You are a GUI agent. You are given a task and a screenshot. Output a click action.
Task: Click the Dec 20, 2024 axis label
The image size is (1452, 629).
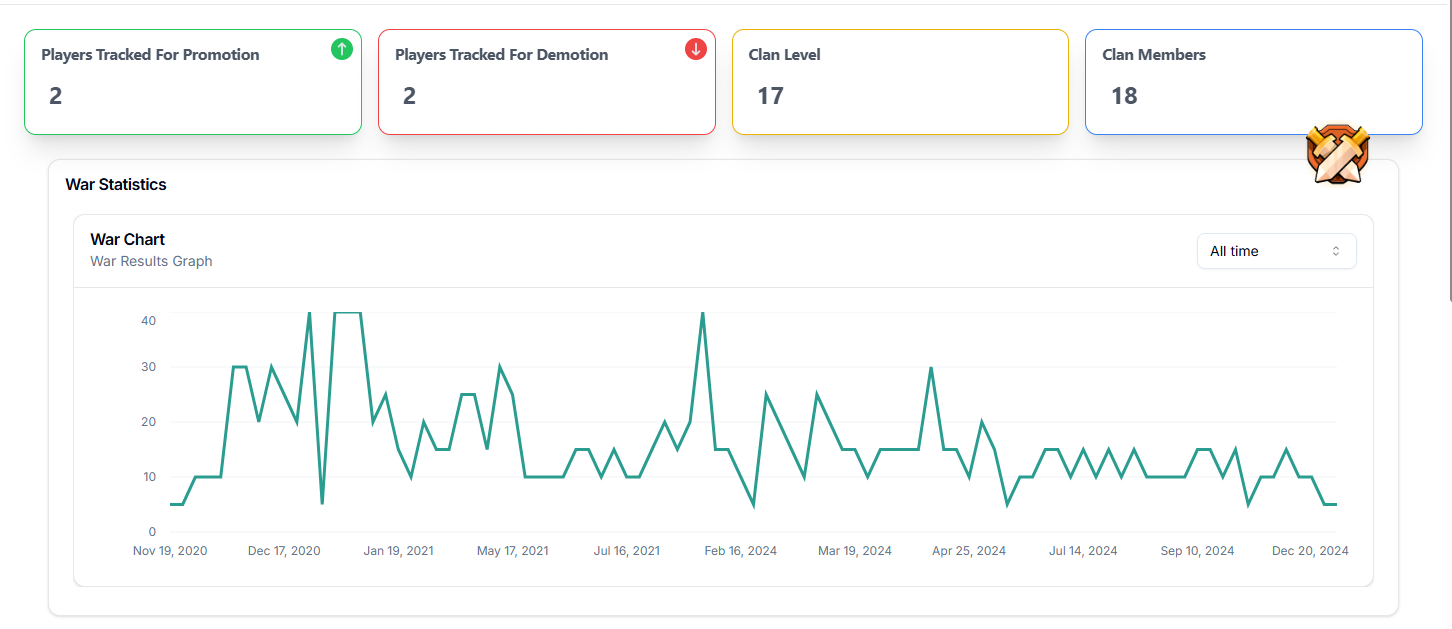click(1310, 550)
